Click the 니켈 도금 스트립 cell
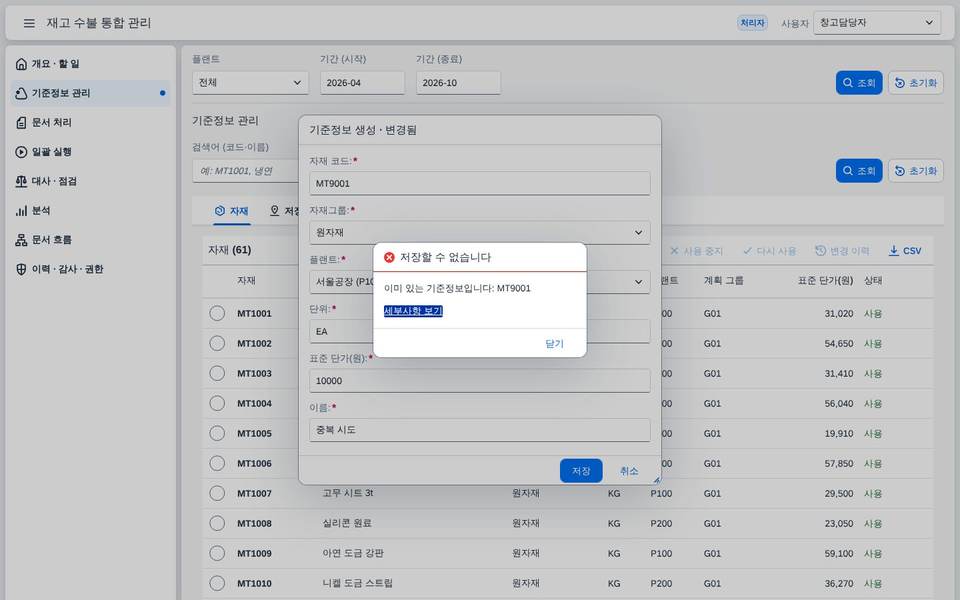The image size is (960, 600). click(x=358, y=583)
